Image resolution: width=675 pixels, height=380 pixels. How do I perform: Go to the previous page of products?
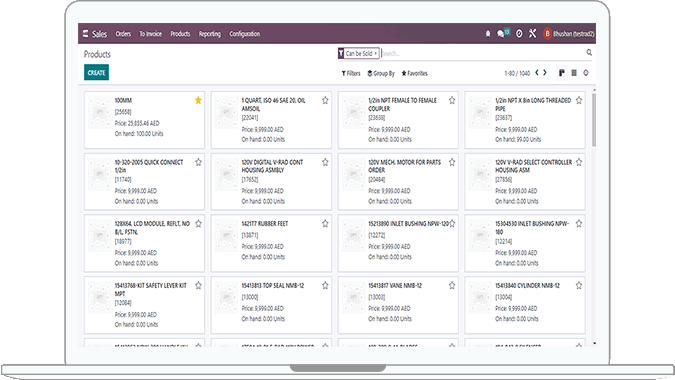tap(537, 73)
